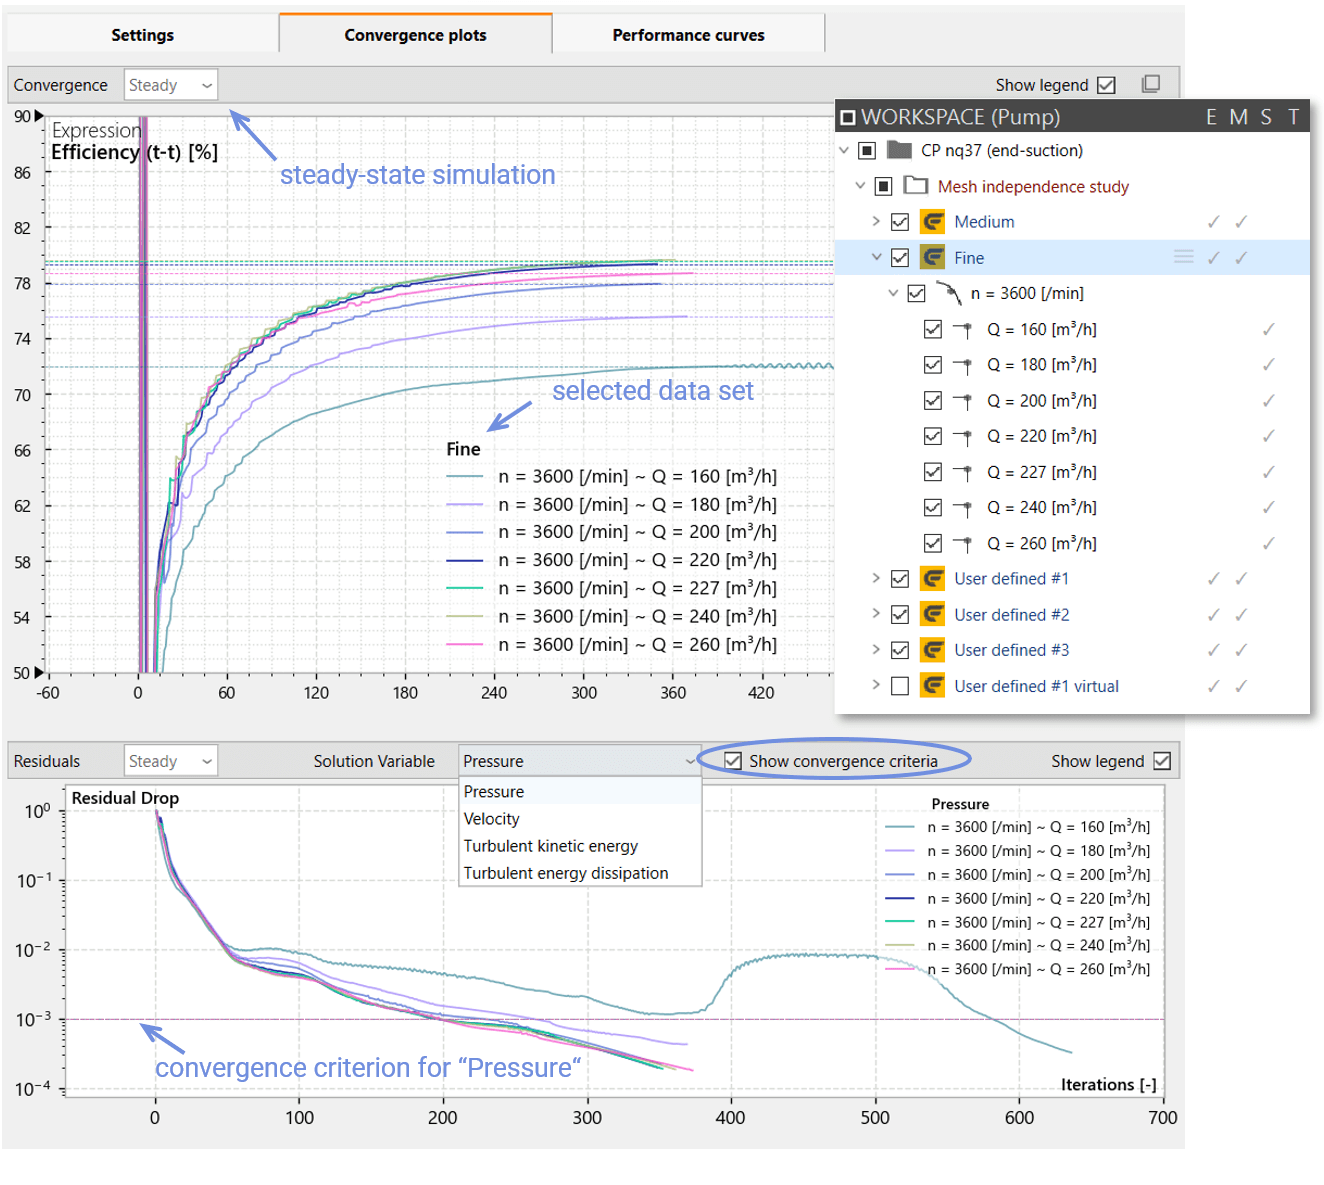
Task: Click the User defined #2 simulation icon
Action: click(932, 614)
